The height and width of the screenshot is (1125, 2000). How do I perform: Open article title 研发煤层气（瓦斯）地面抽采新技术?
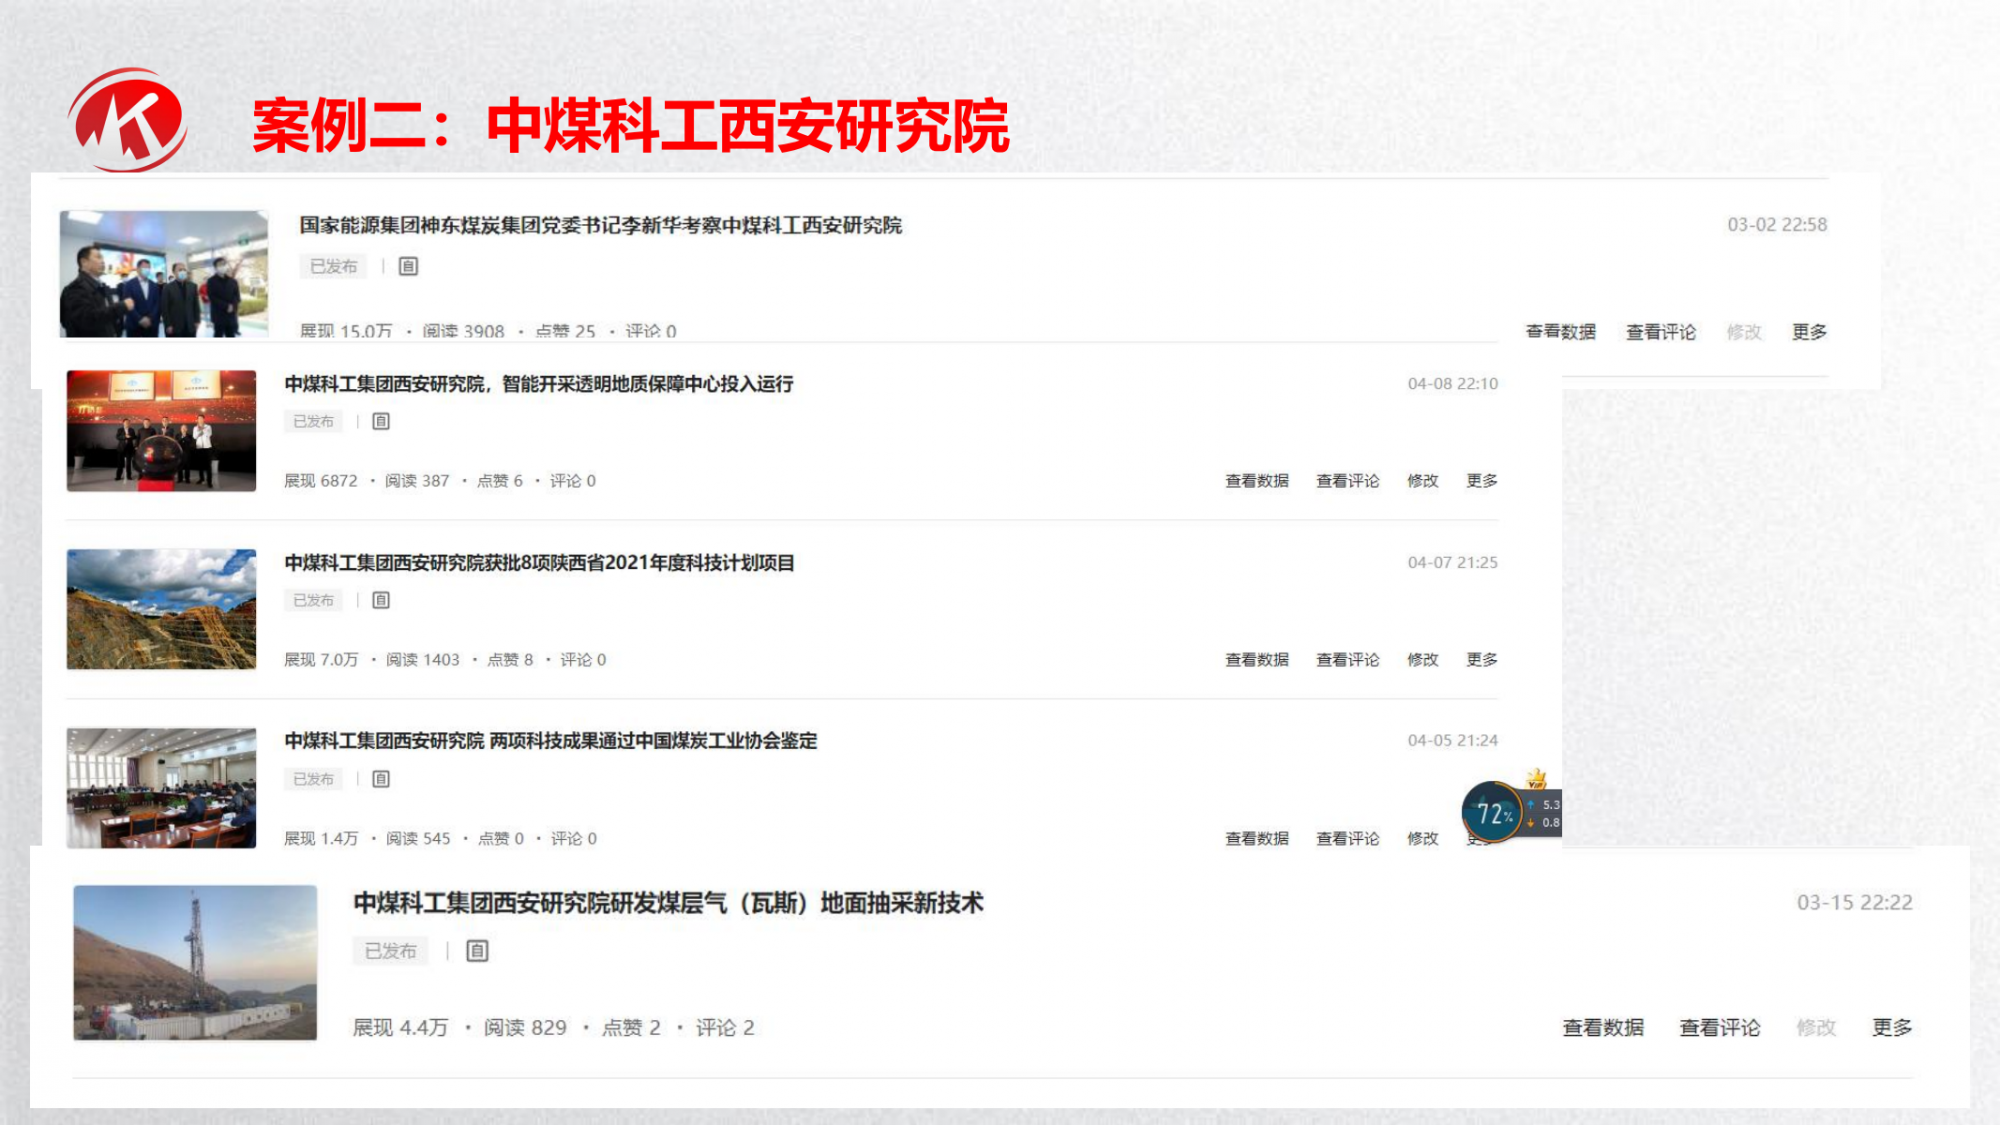click(x=668, y=903)
